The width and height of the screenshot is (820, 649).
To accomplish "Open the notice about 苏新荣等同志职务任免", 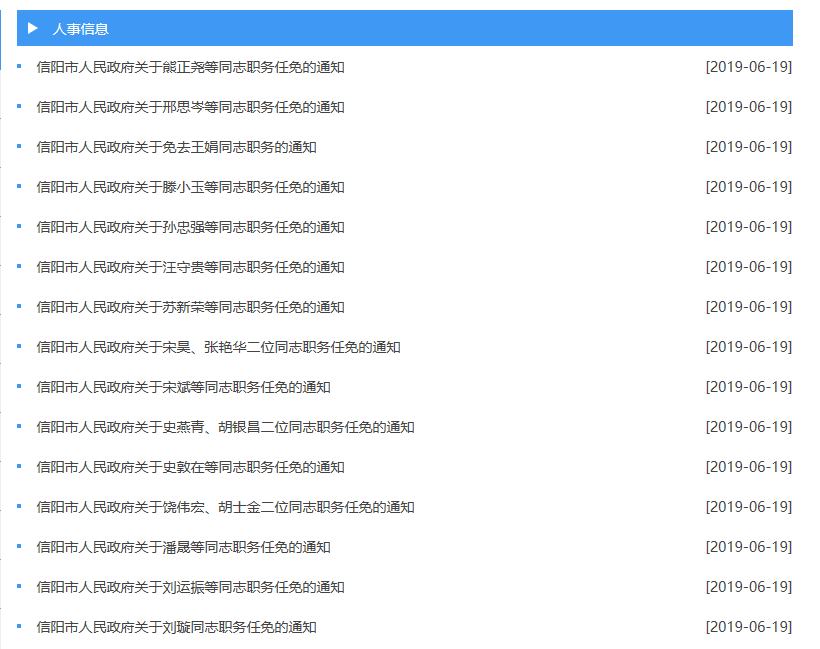I will point(190,307).
